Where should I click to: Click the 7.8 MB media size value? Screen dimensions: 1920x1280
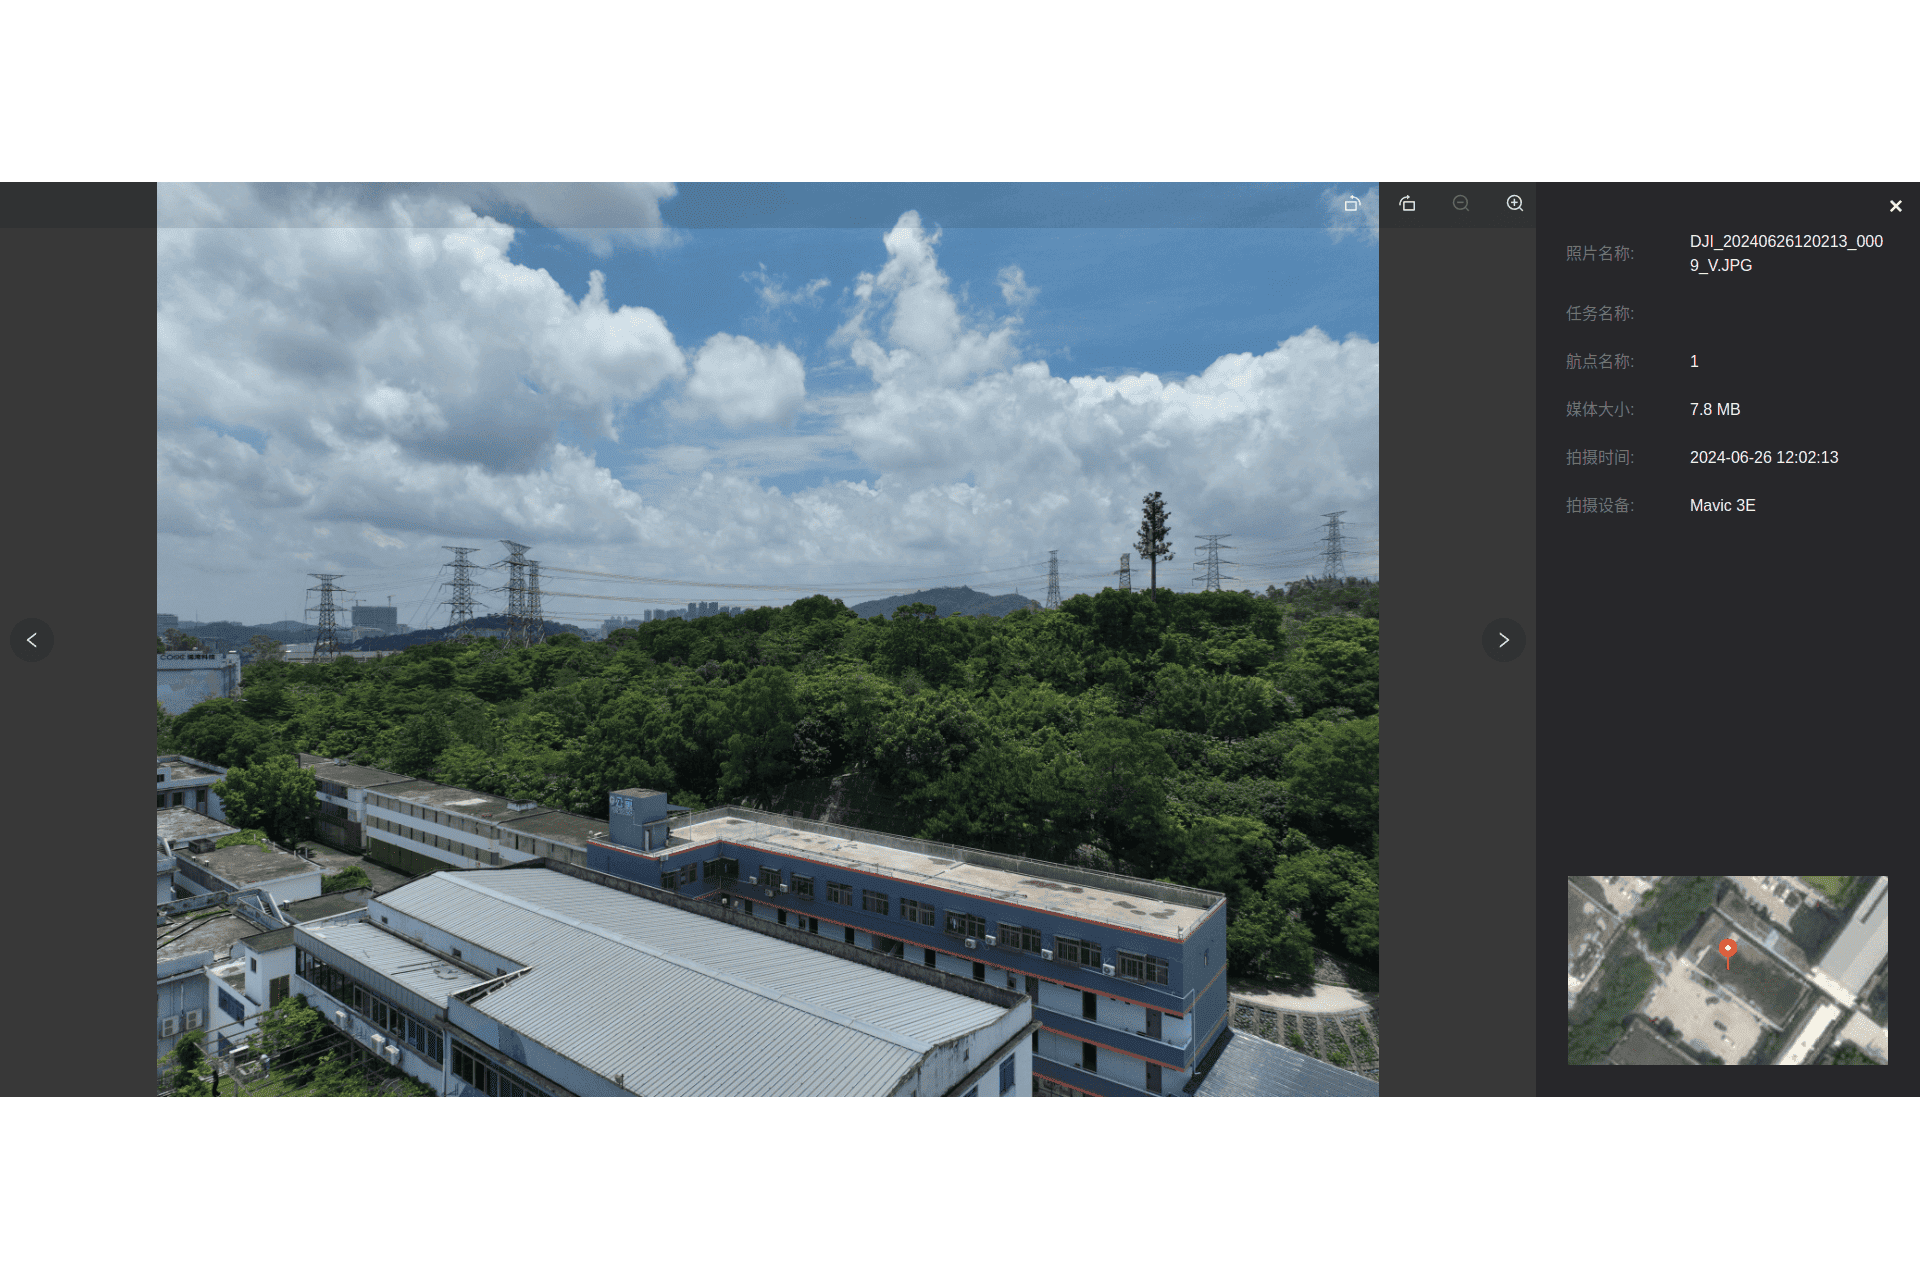tap(1715, 409)
